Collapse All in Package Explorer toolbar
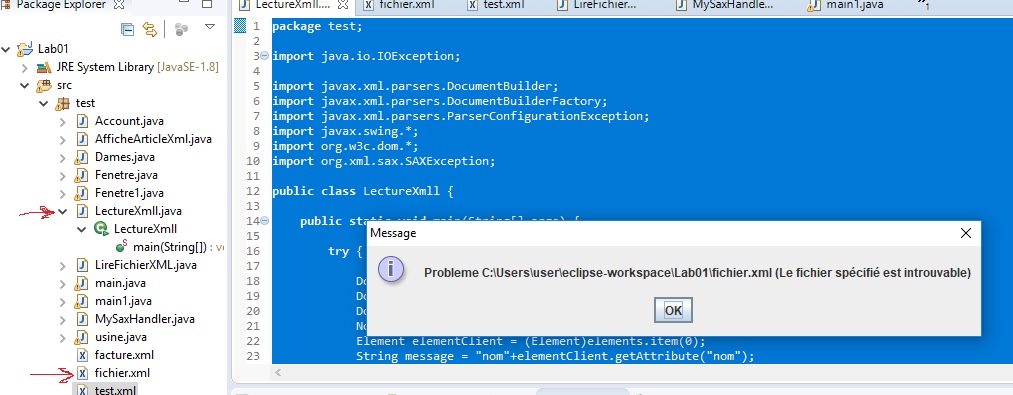1013x395 pixels. point(128,29)
